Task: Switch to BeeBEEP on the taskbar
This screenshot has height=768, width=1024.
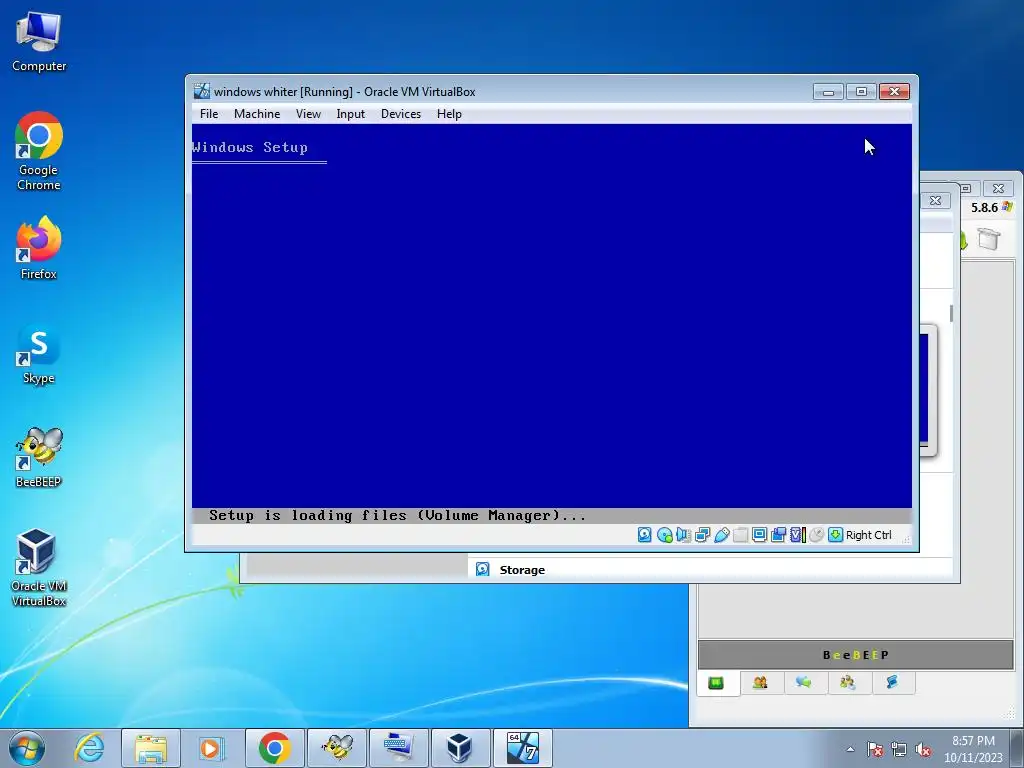Action: pyautogui.click(x=337, y=748)
